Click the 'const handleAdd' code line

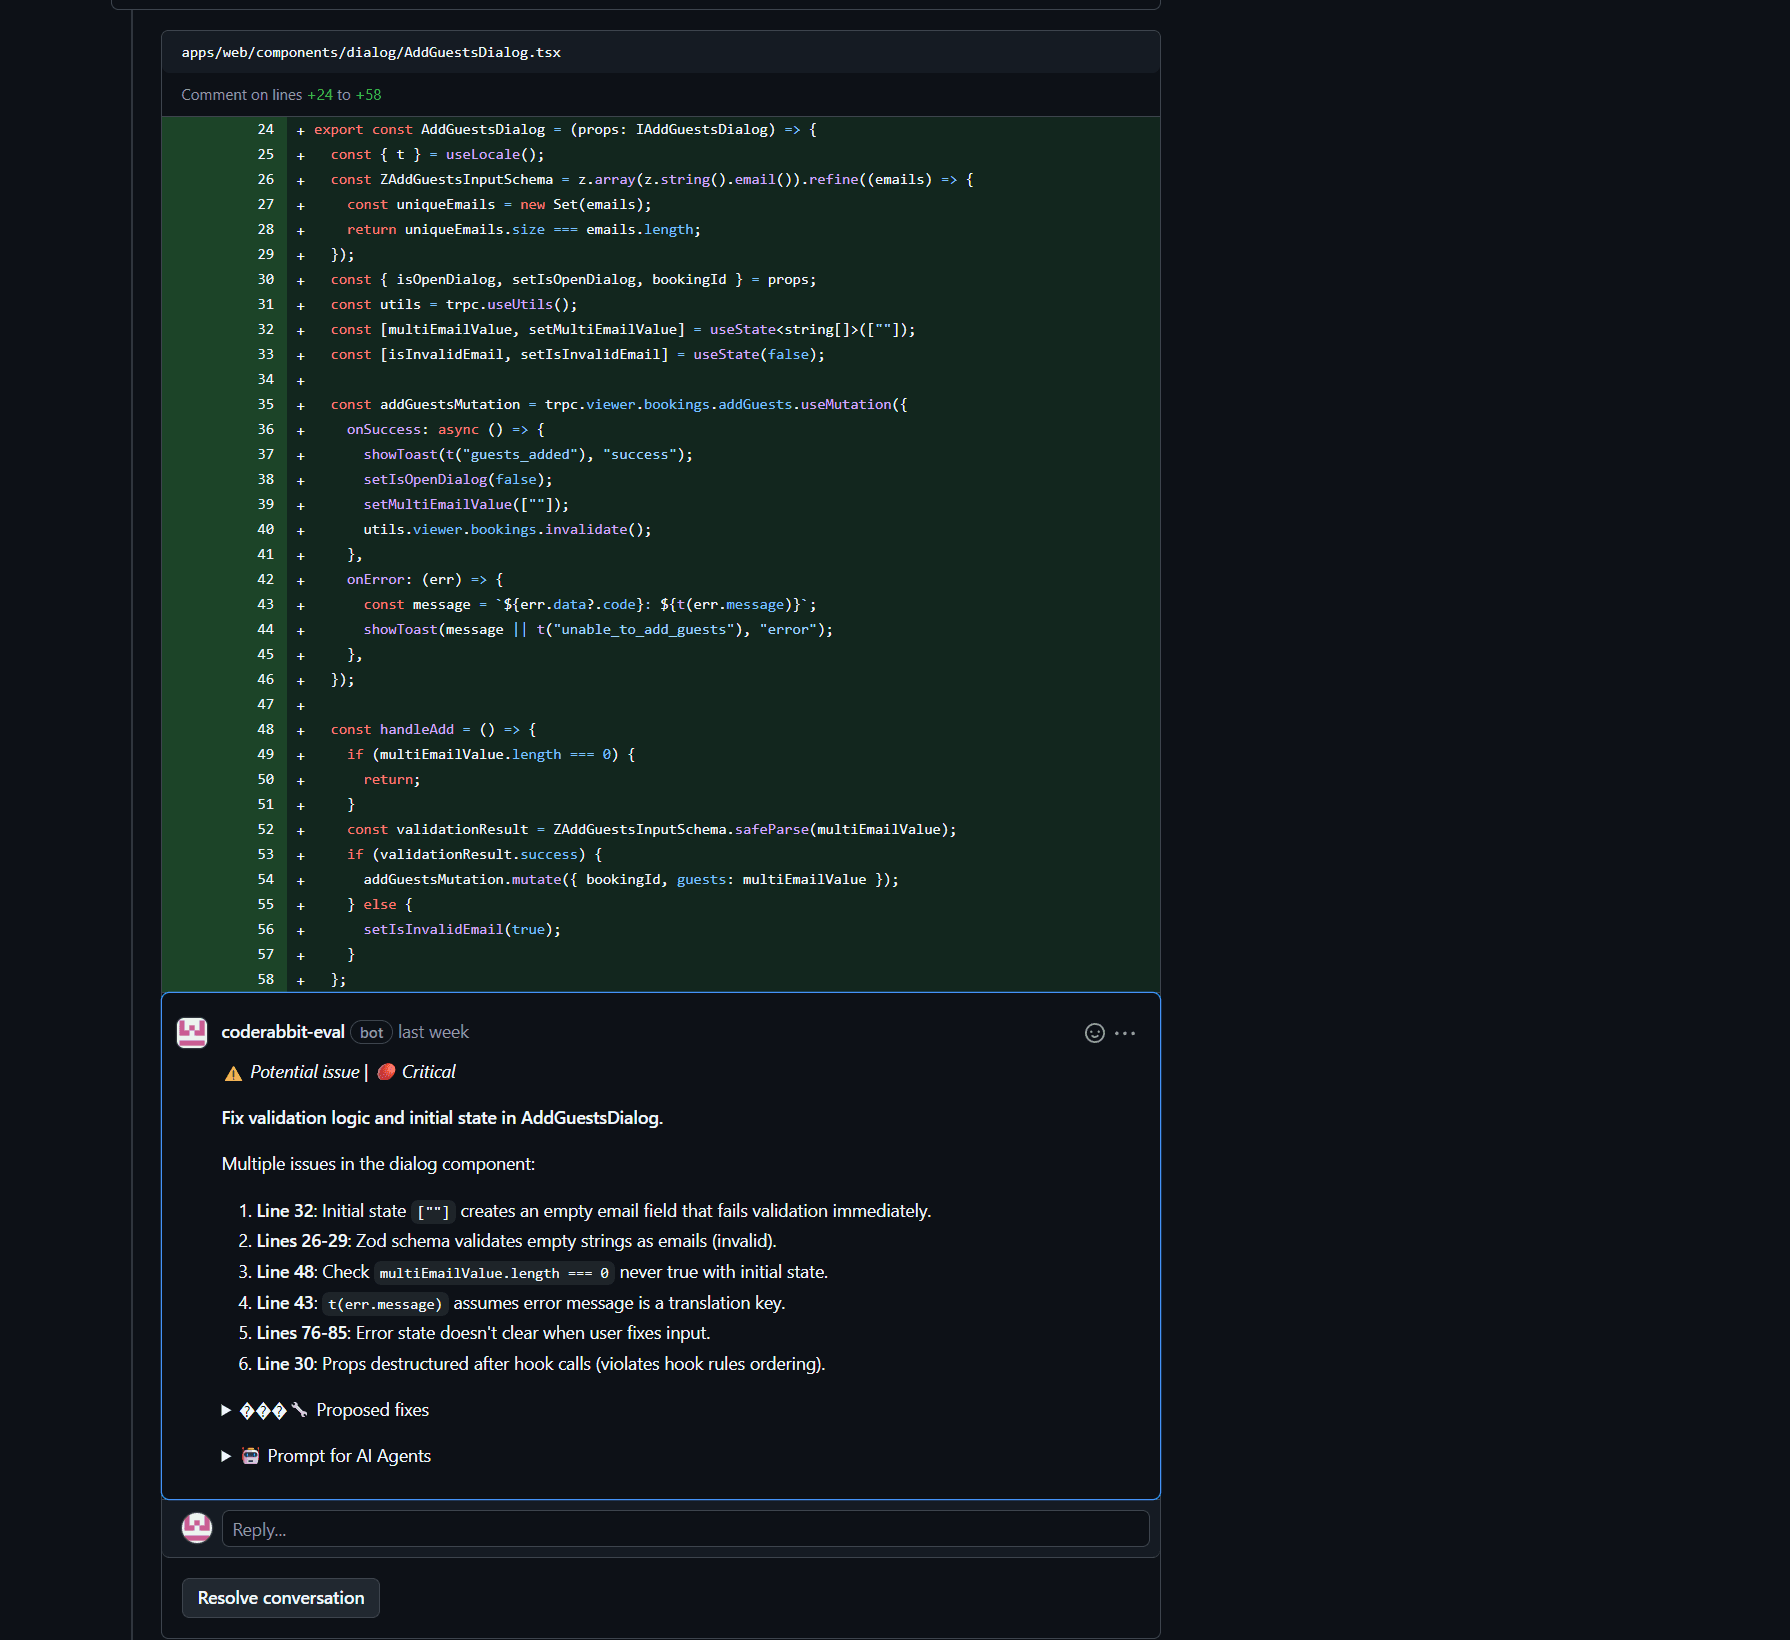[x=434, y=729]
